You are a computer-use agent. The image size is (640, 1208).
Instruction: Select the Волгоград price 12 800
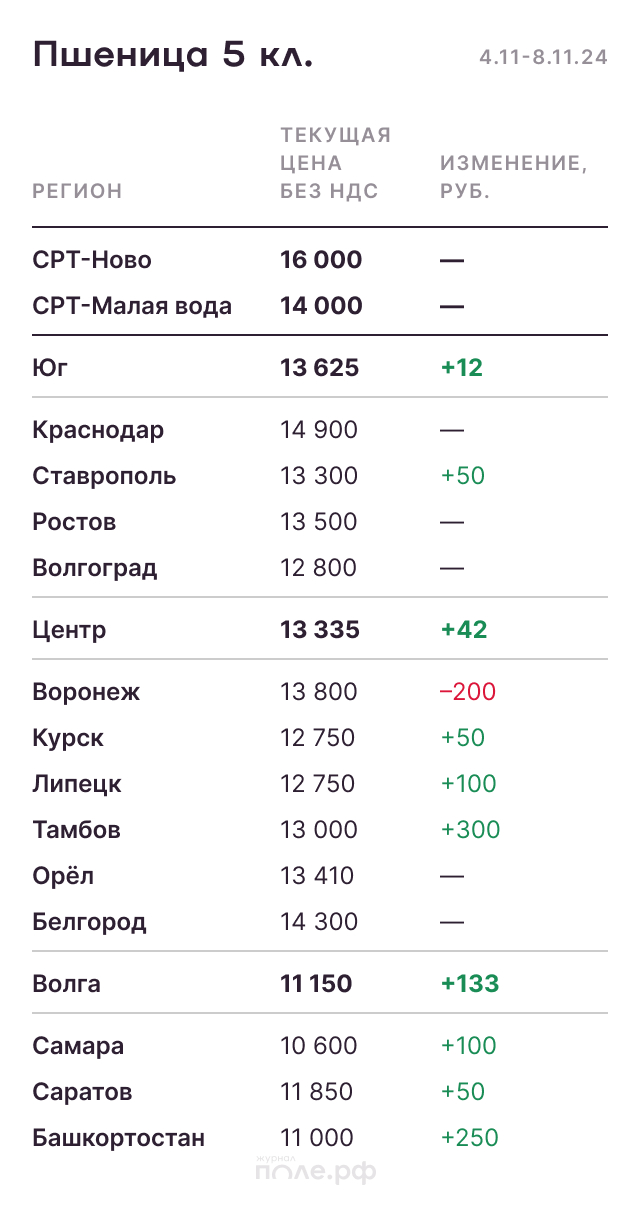tap(318, 568)
